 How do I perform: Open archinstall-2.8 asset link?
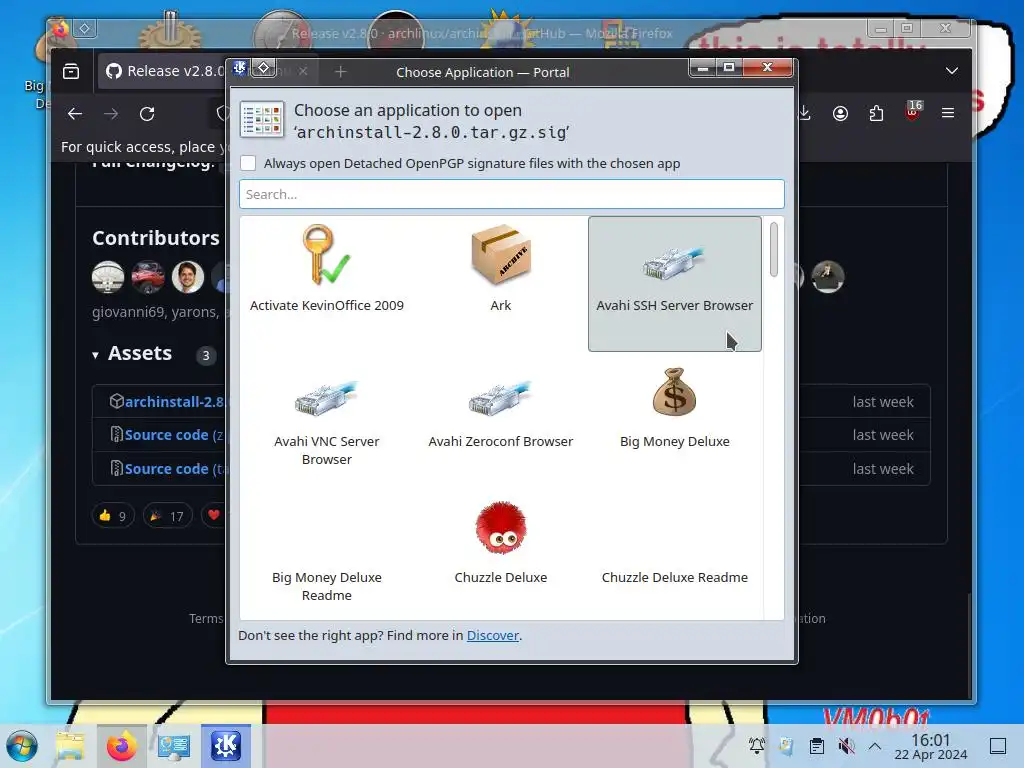click(x=174, y=402)
